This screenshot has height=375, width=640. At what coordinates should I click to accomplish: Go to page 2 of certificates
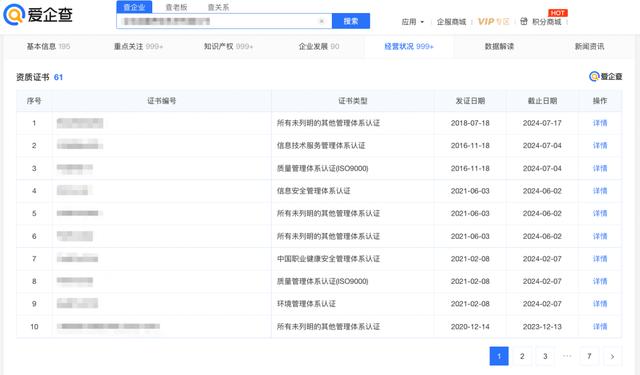click(522, 356)
